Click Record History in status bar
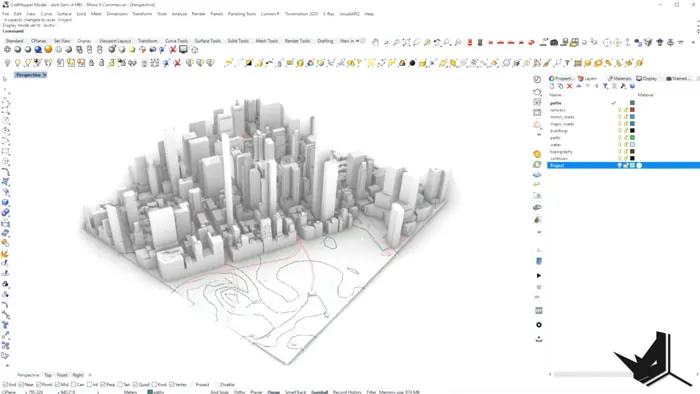 [347, 392]
